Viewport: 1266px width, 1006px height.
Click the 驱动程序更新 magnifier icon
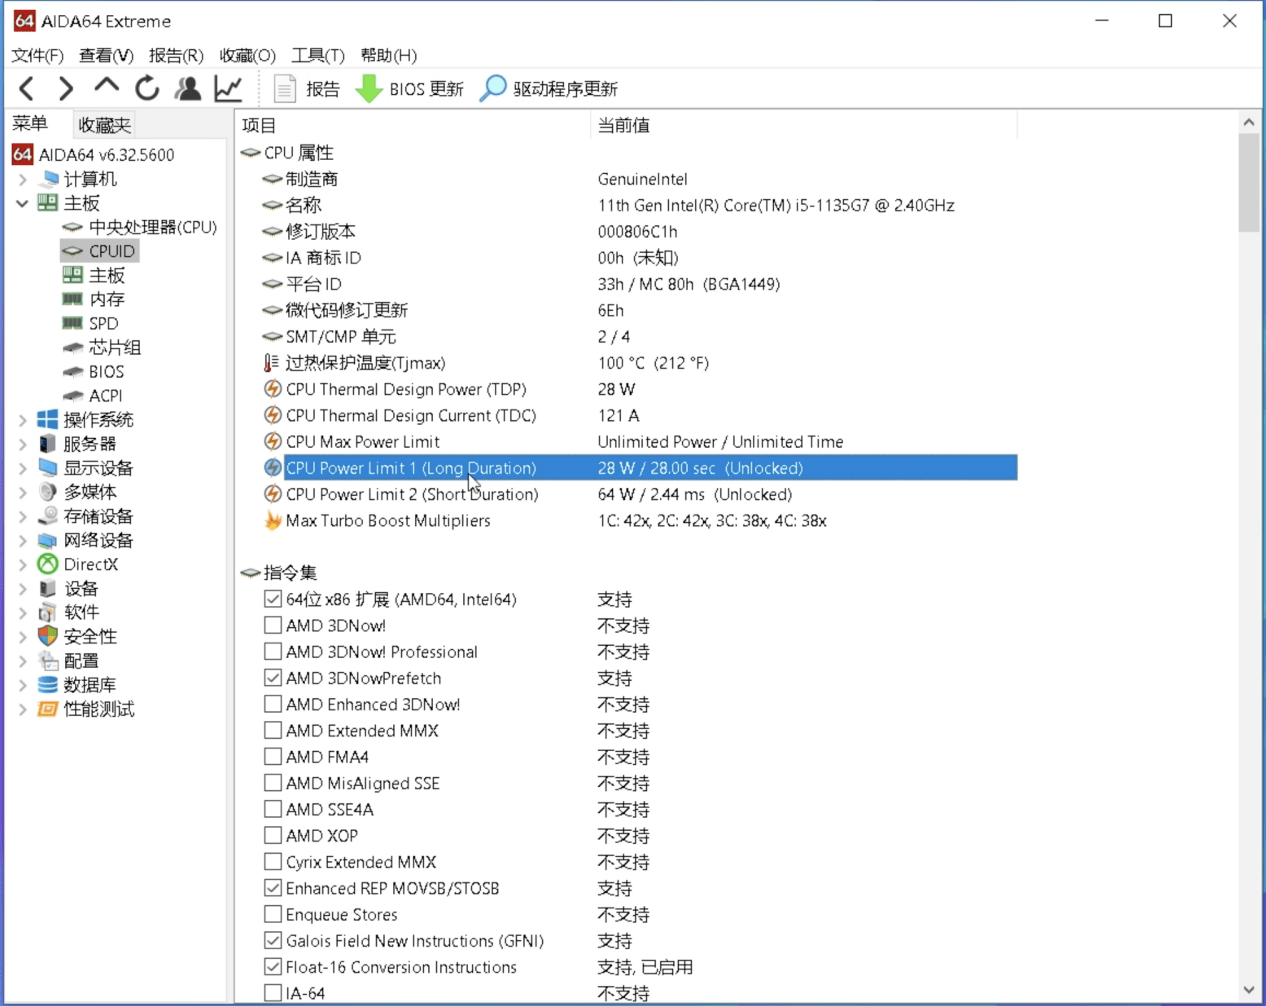point(493,89)
